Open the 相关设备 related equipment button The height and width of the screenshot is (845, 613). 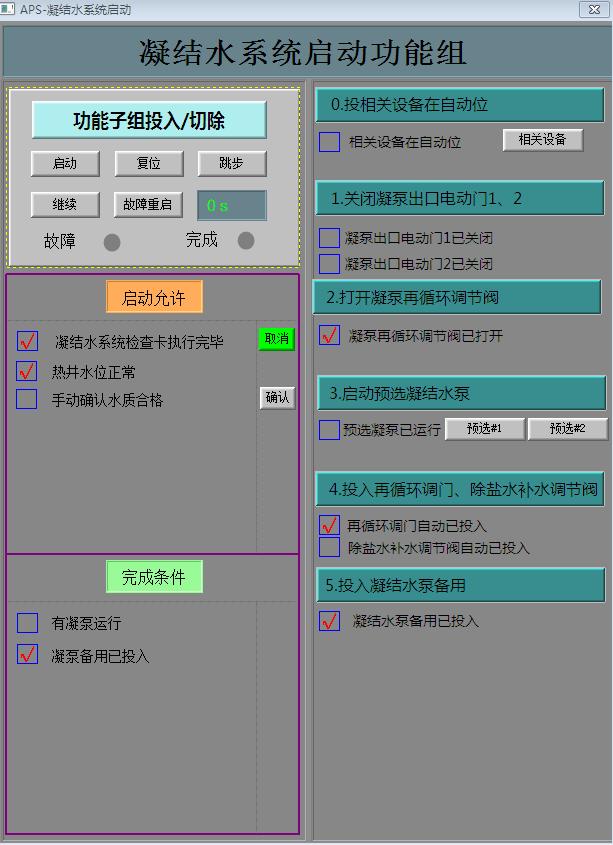[542, 140]
